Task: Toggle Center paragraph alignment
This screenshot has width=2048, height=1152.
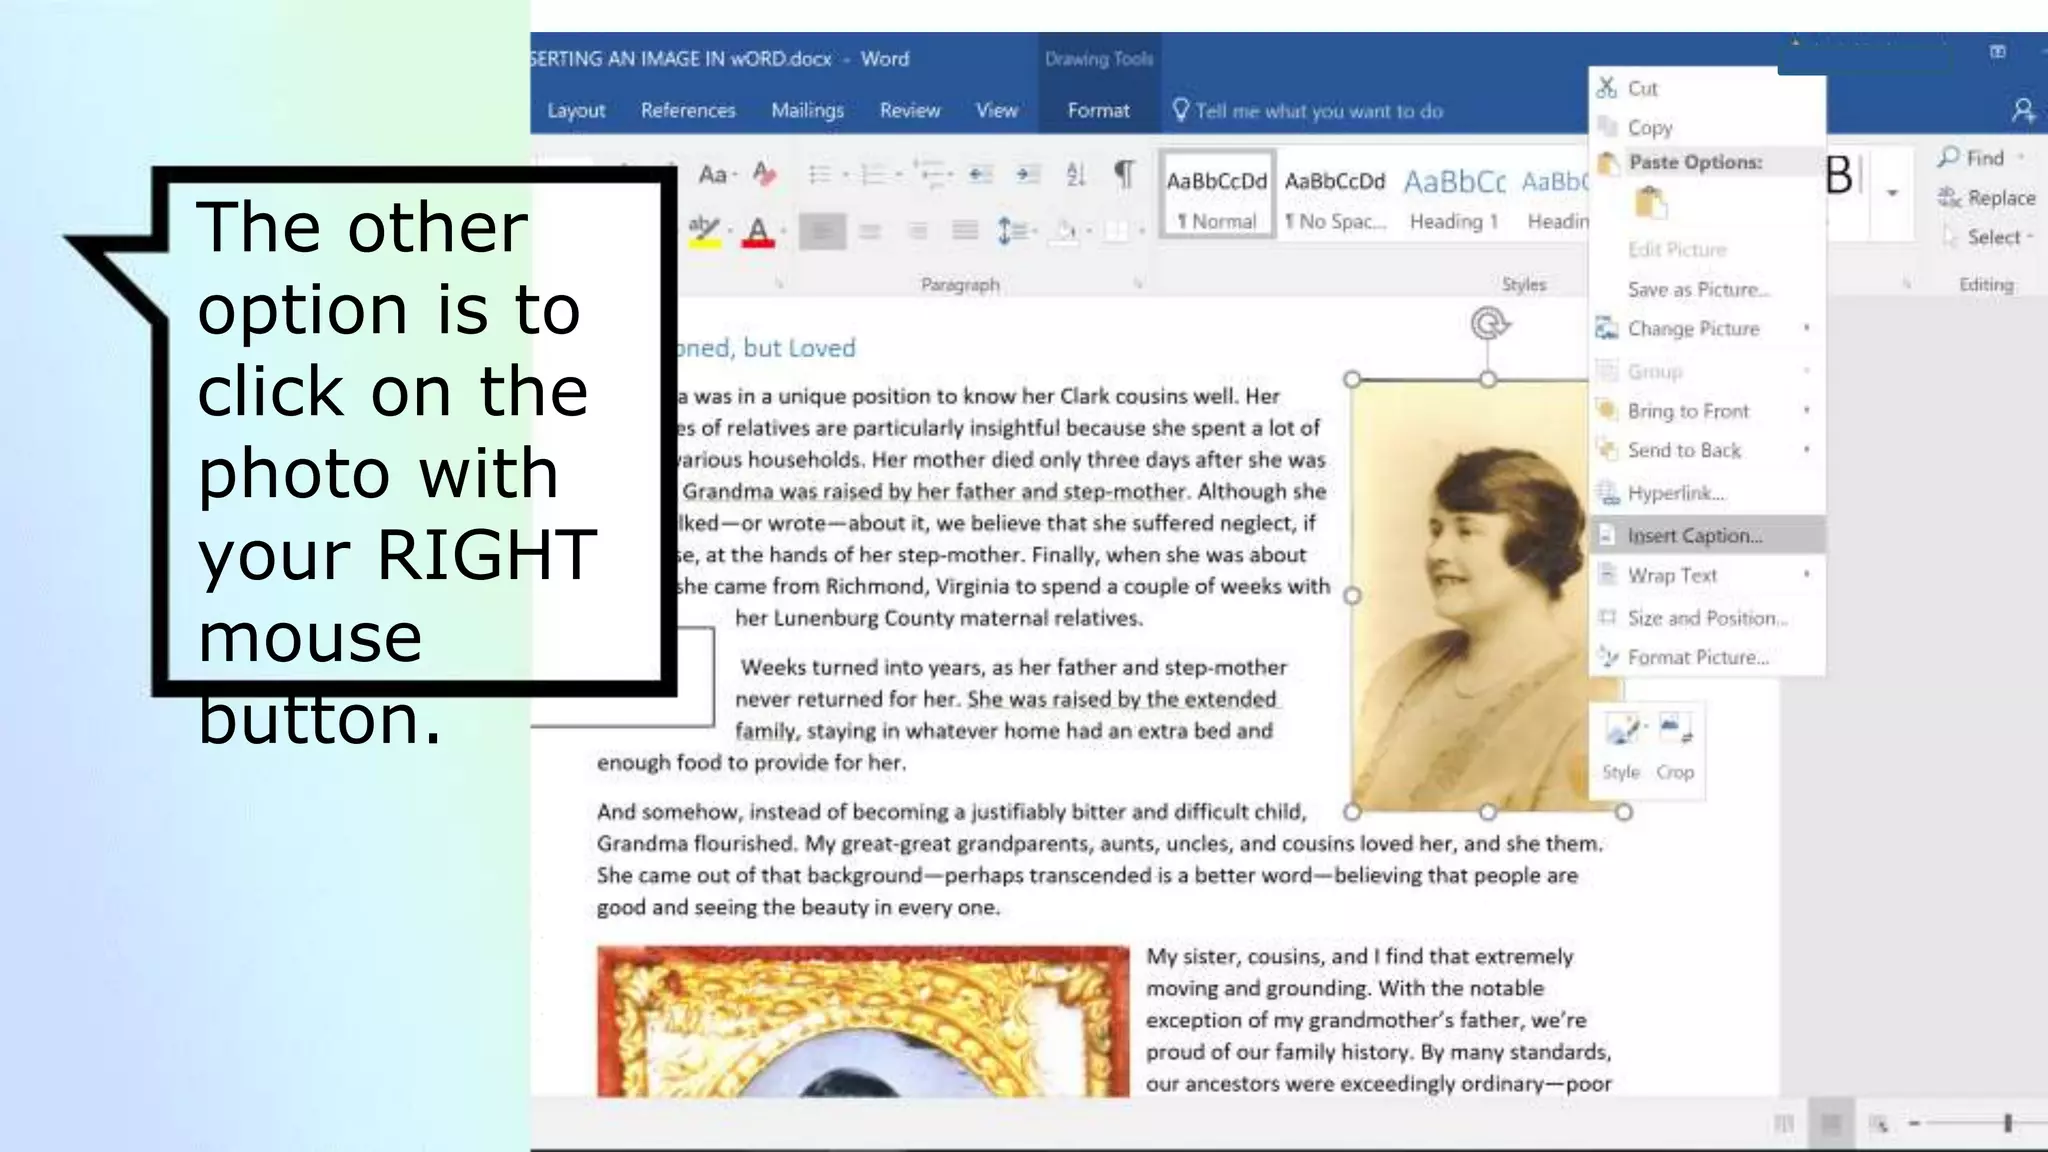Action: [870, 232]
